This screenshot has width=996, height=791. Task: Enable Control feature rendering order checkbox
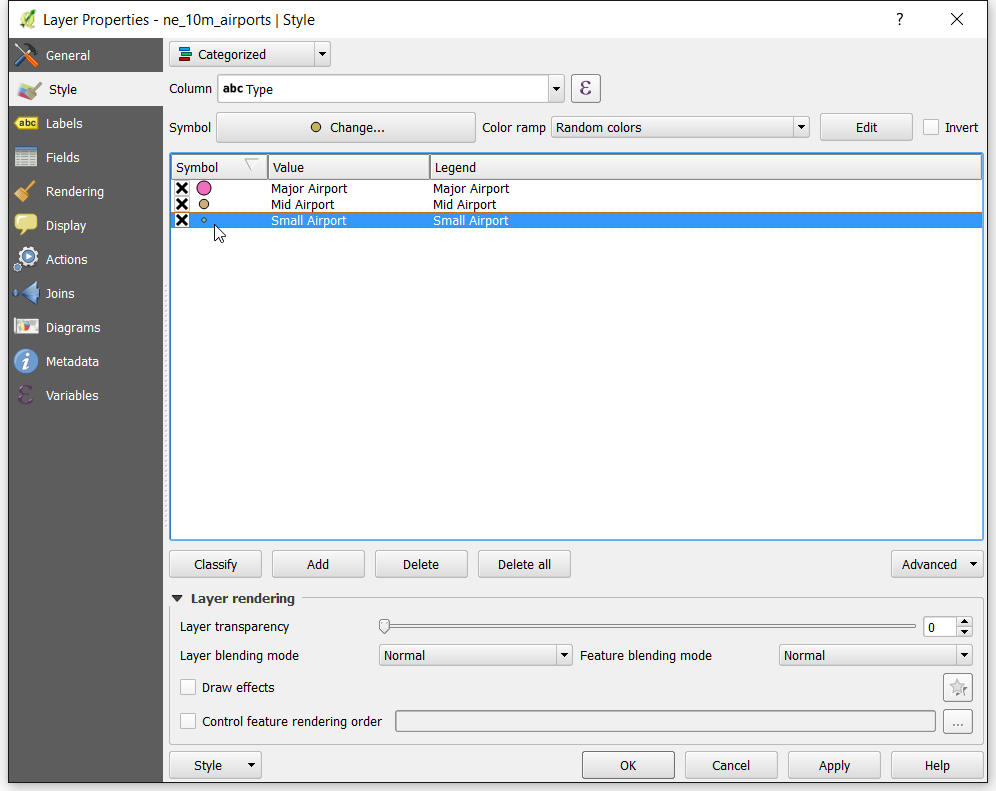coord(188,721)
